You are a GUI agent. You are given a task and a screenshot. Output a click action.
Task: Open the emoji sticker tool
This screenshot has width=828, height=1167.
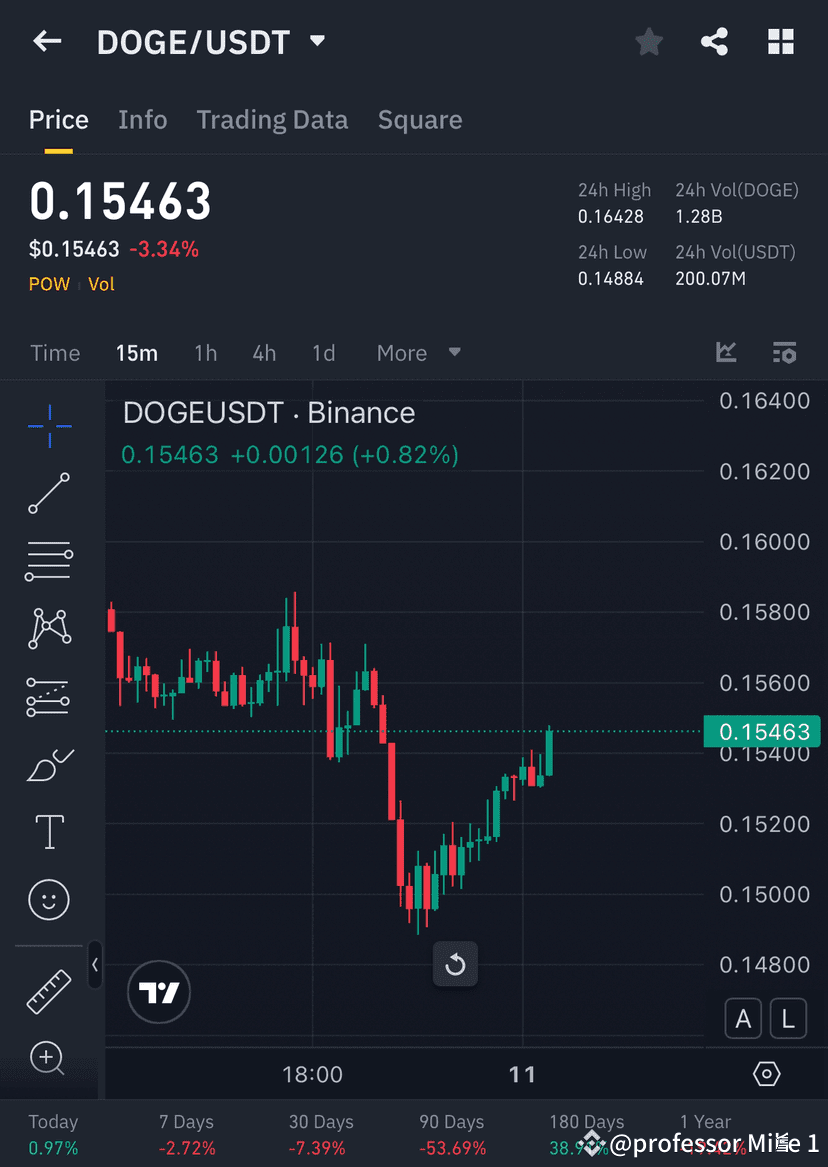(x=48, y=899)
